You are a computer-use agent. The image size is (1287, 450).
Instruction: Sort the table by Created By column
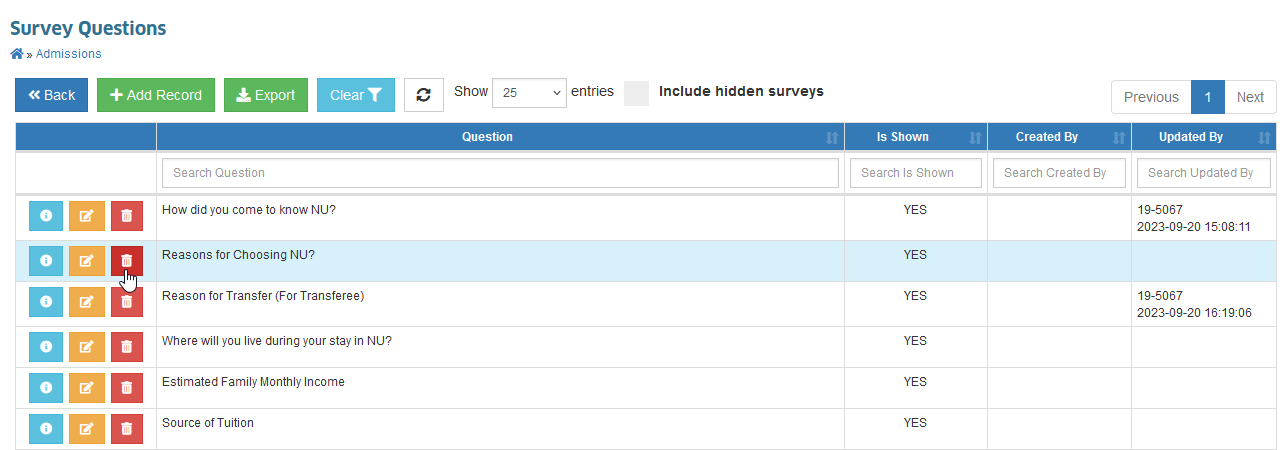[1059, 137]
